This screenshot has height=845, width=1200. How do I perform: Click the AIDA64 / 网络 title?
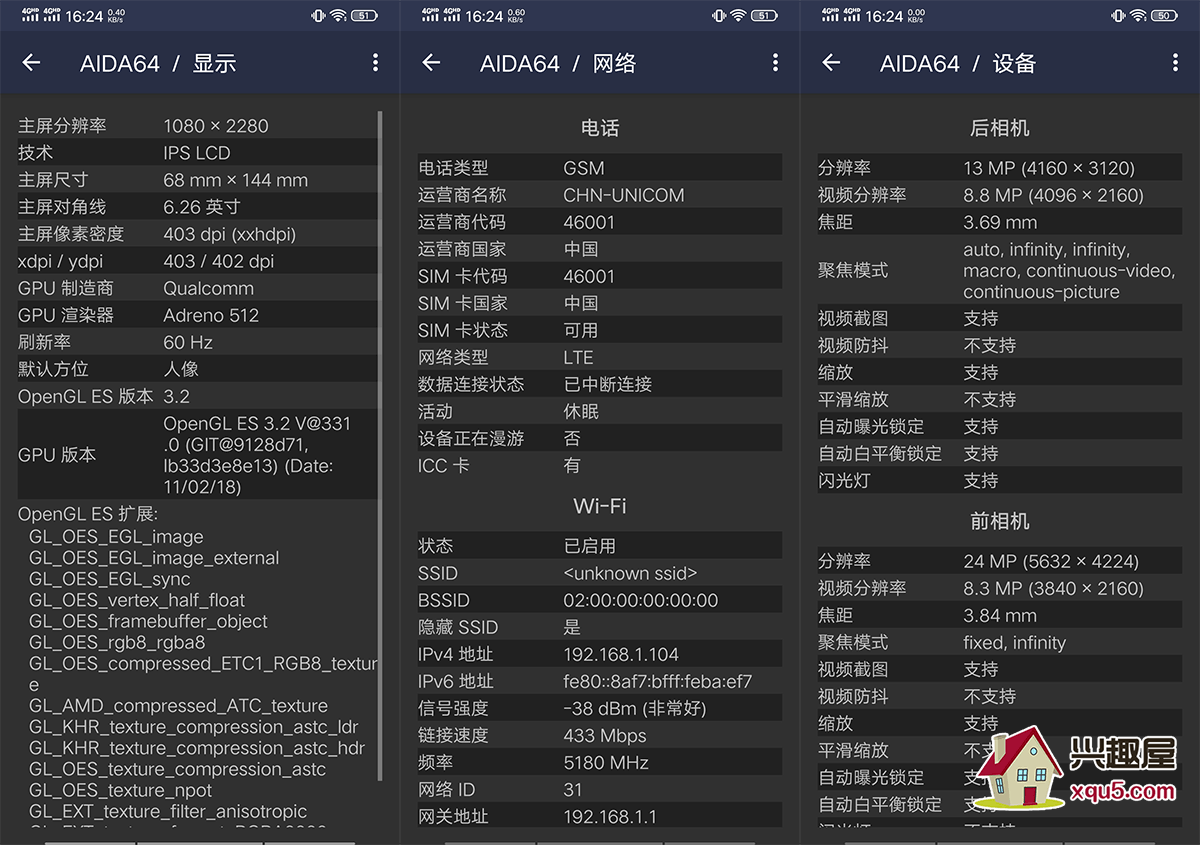[558, 63]
